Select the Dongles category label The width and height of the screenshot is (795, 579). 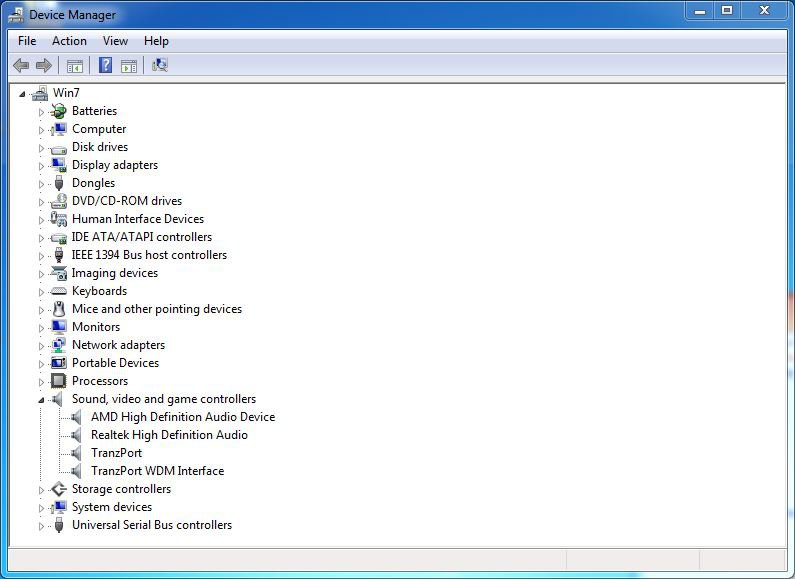93,183
